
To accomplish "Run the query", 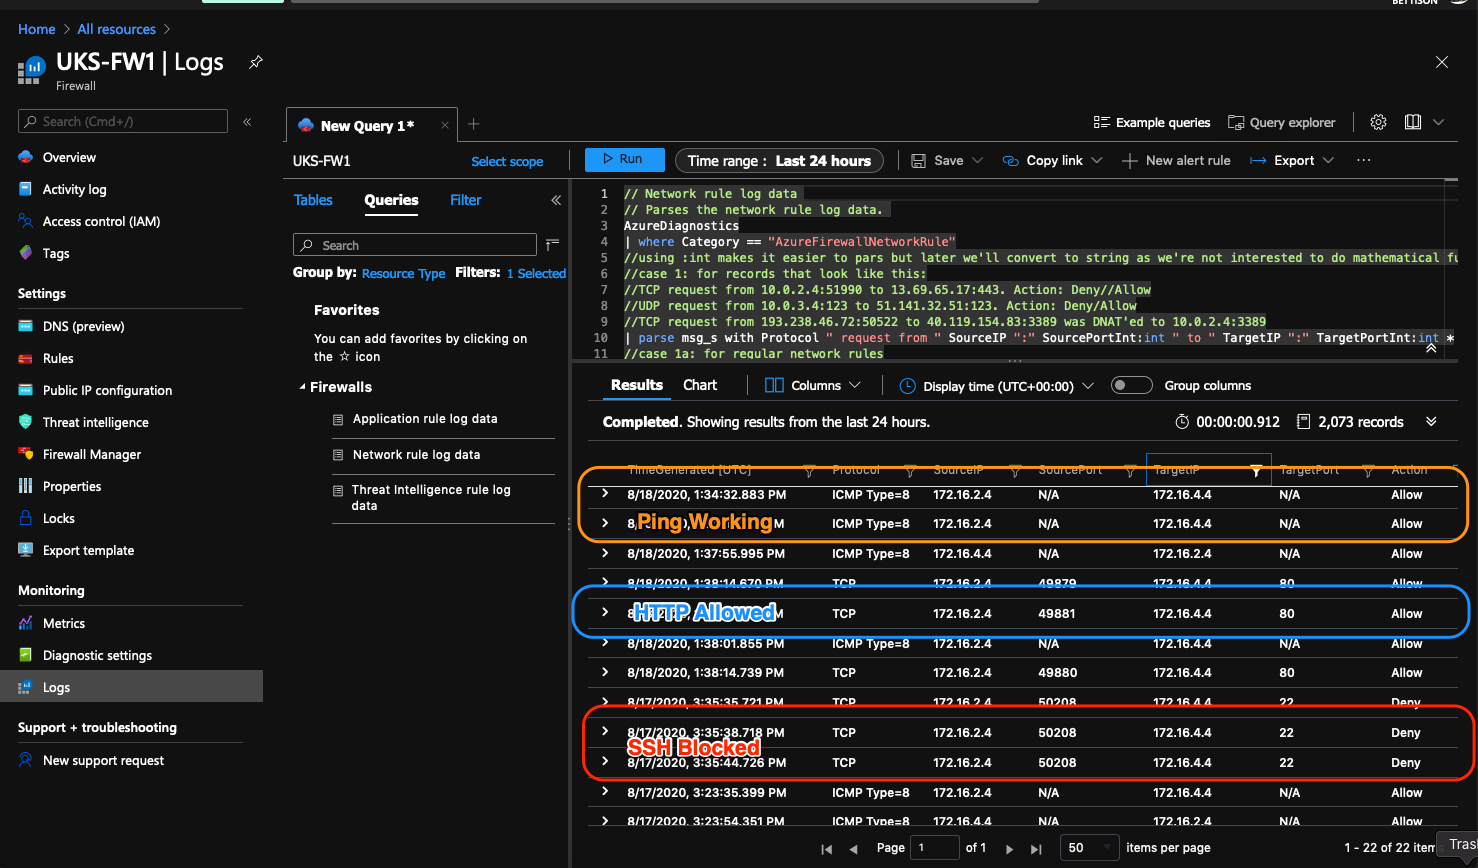I will [x=625, y=159].
